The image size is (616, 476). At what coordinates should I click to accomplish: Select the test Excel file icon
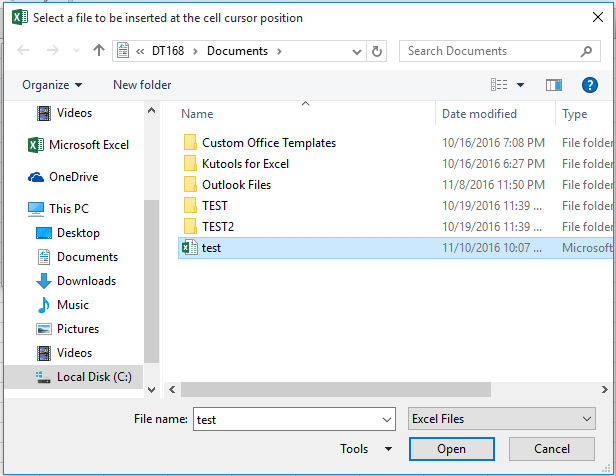(189, 248)
